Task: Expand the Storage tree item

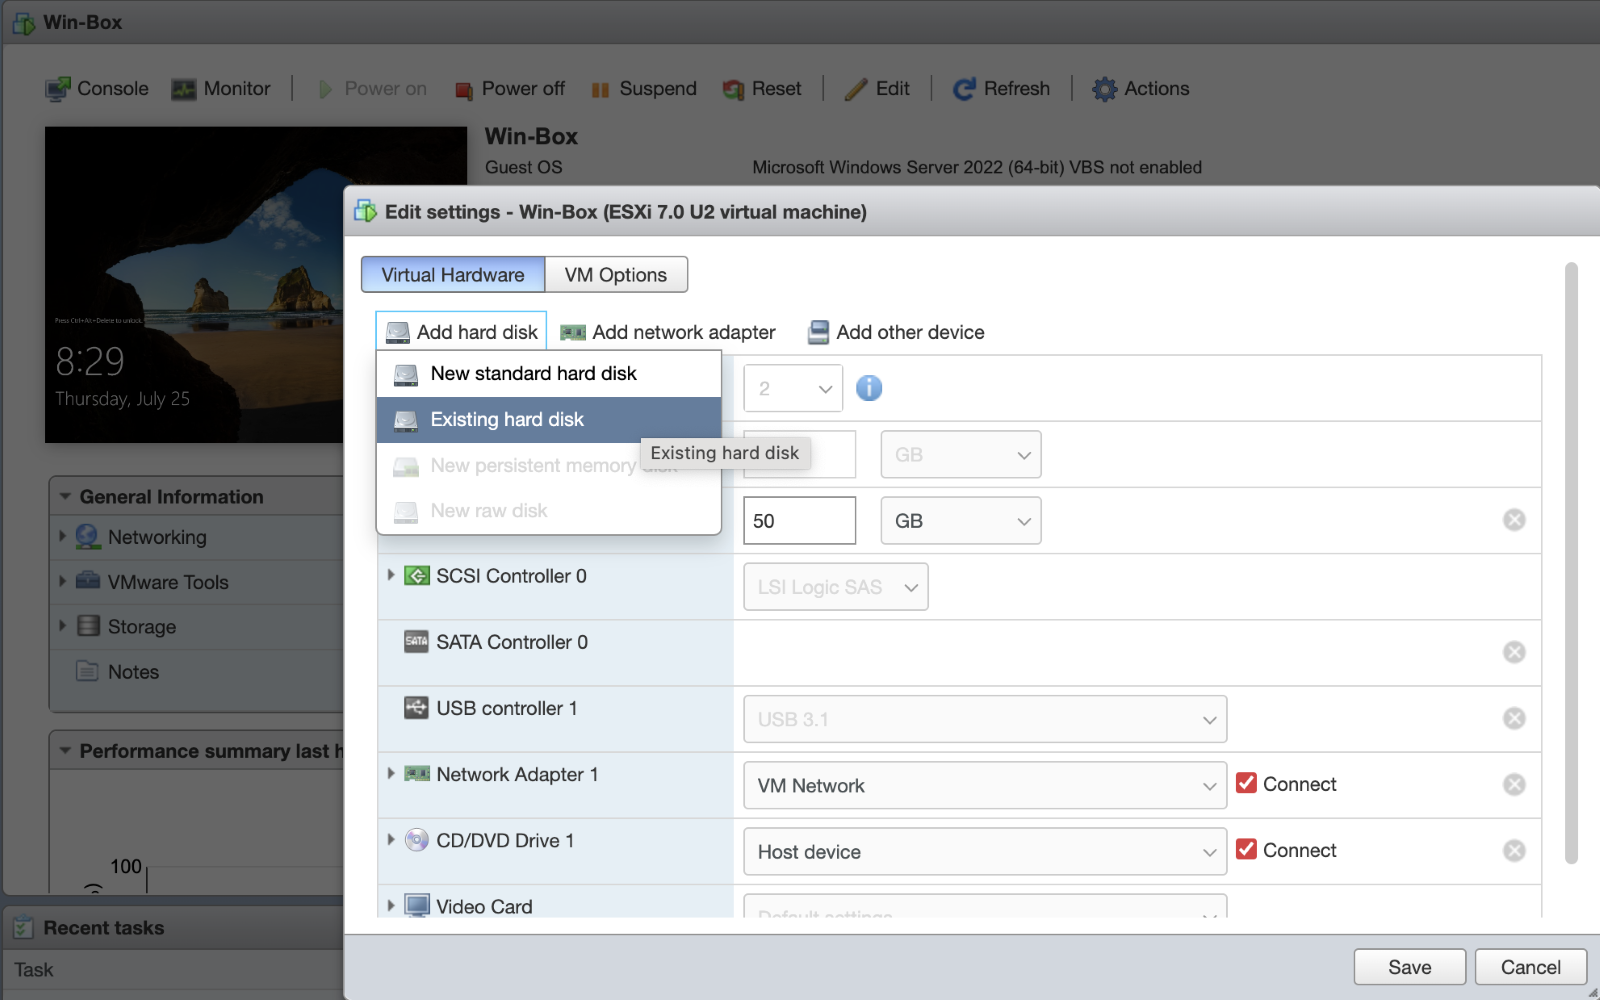Action: click(63, 626)
